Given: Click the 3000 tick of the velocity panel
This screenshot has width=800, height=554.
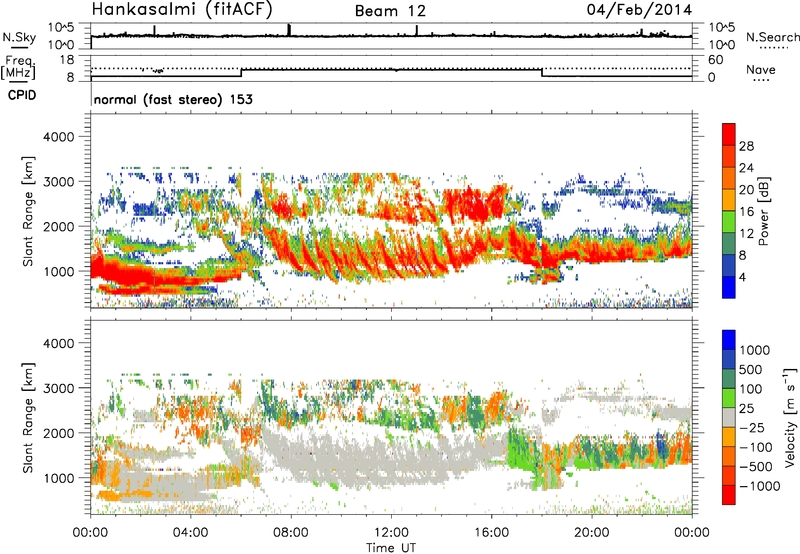Looking at the screenshot, I should [59, 388].
